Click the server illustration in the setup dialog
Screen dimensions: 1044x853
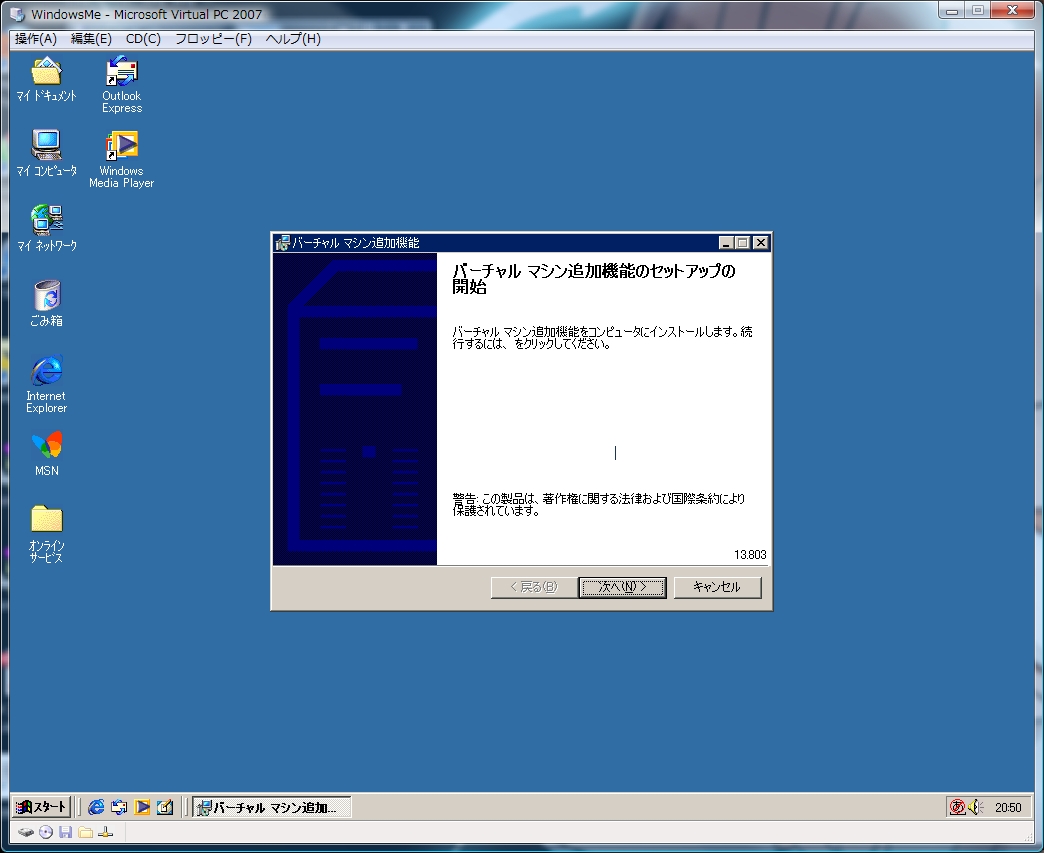pyautogui.click(x=355, y=409)
